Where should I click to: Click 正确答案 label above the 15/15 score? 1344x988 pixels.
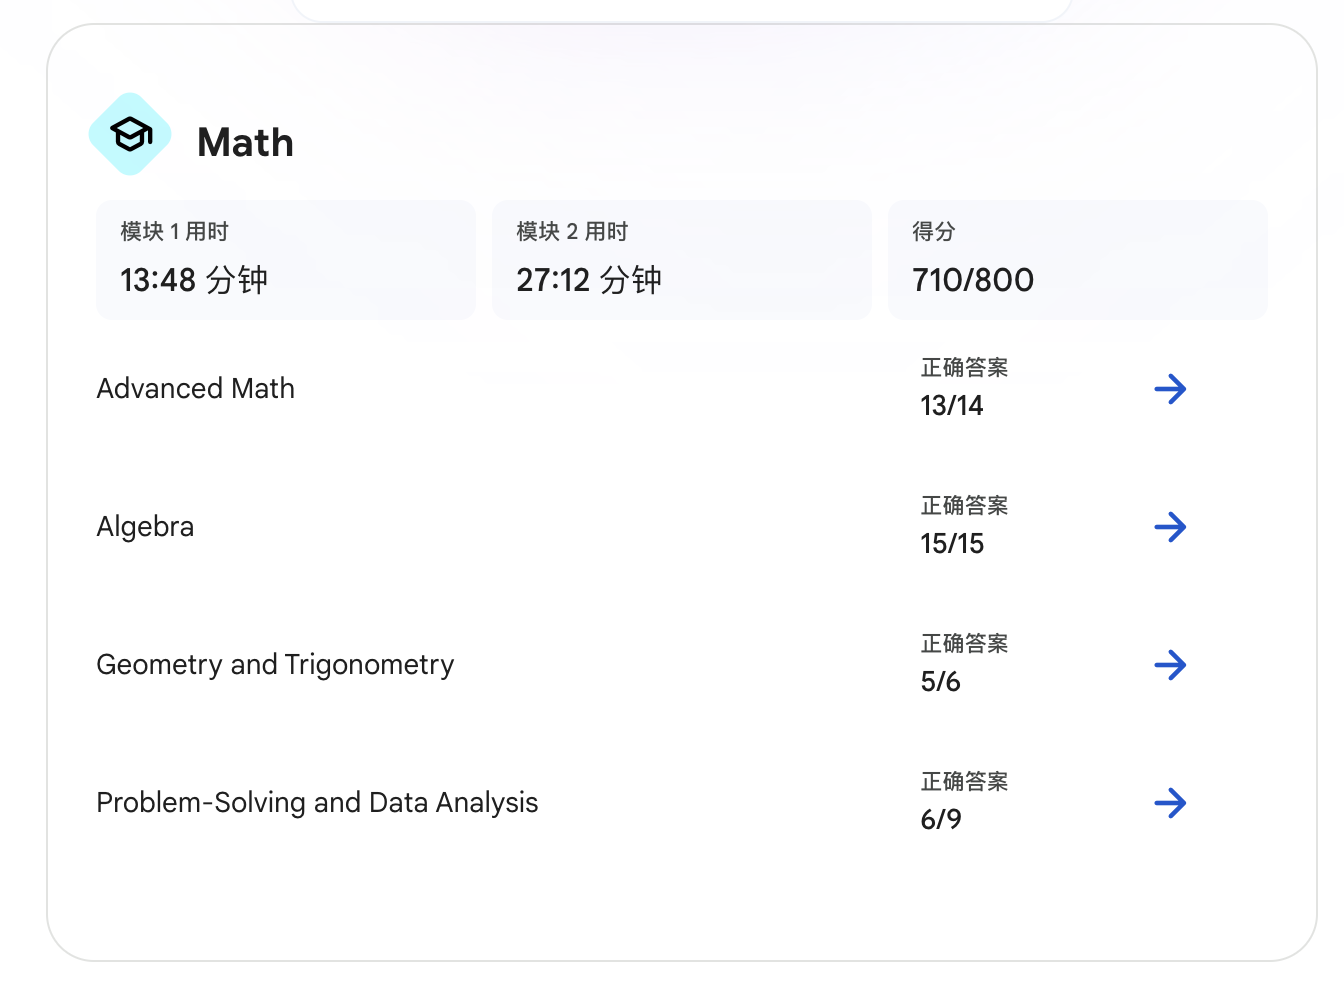964,506
